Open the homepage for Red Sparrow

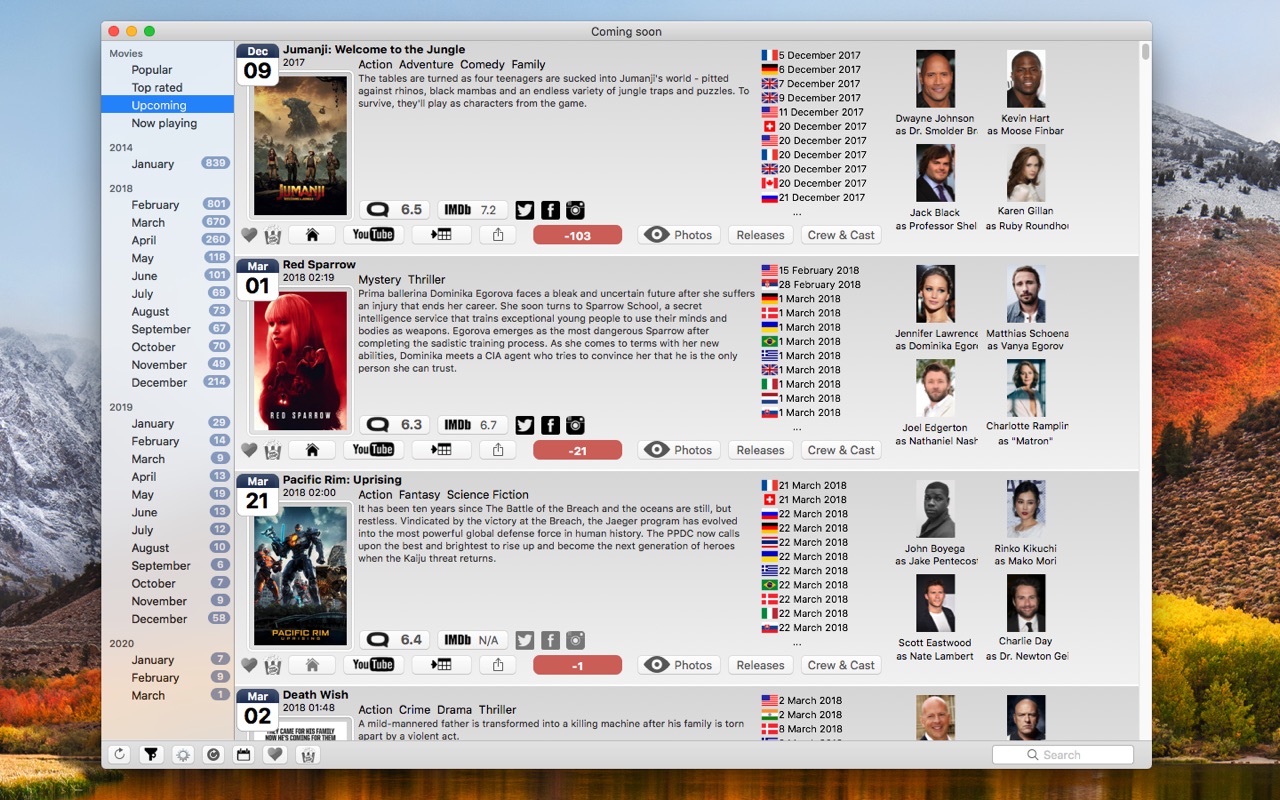(312, 450)
